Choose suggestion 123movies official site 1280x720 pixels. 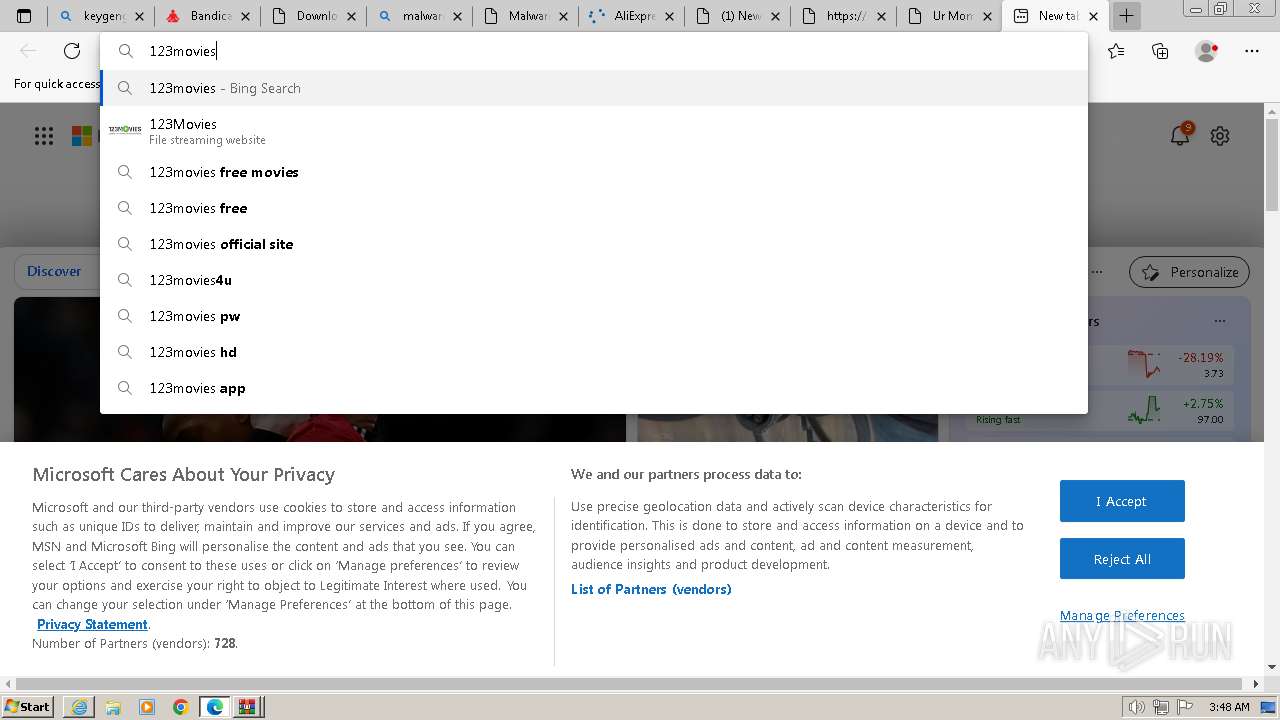594,244
